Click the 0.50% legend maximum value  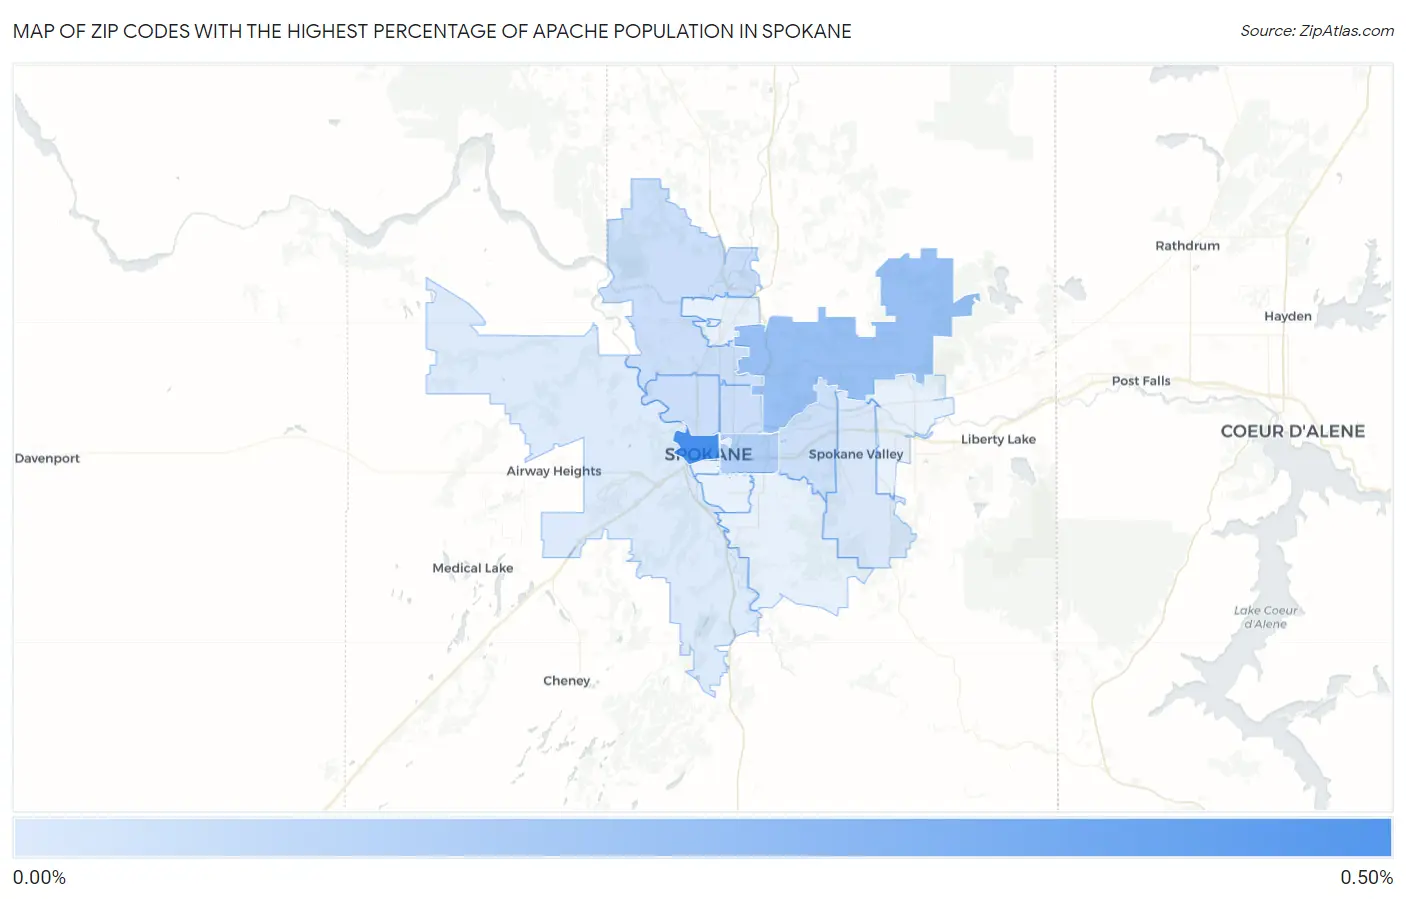[x=1366, y=877]
